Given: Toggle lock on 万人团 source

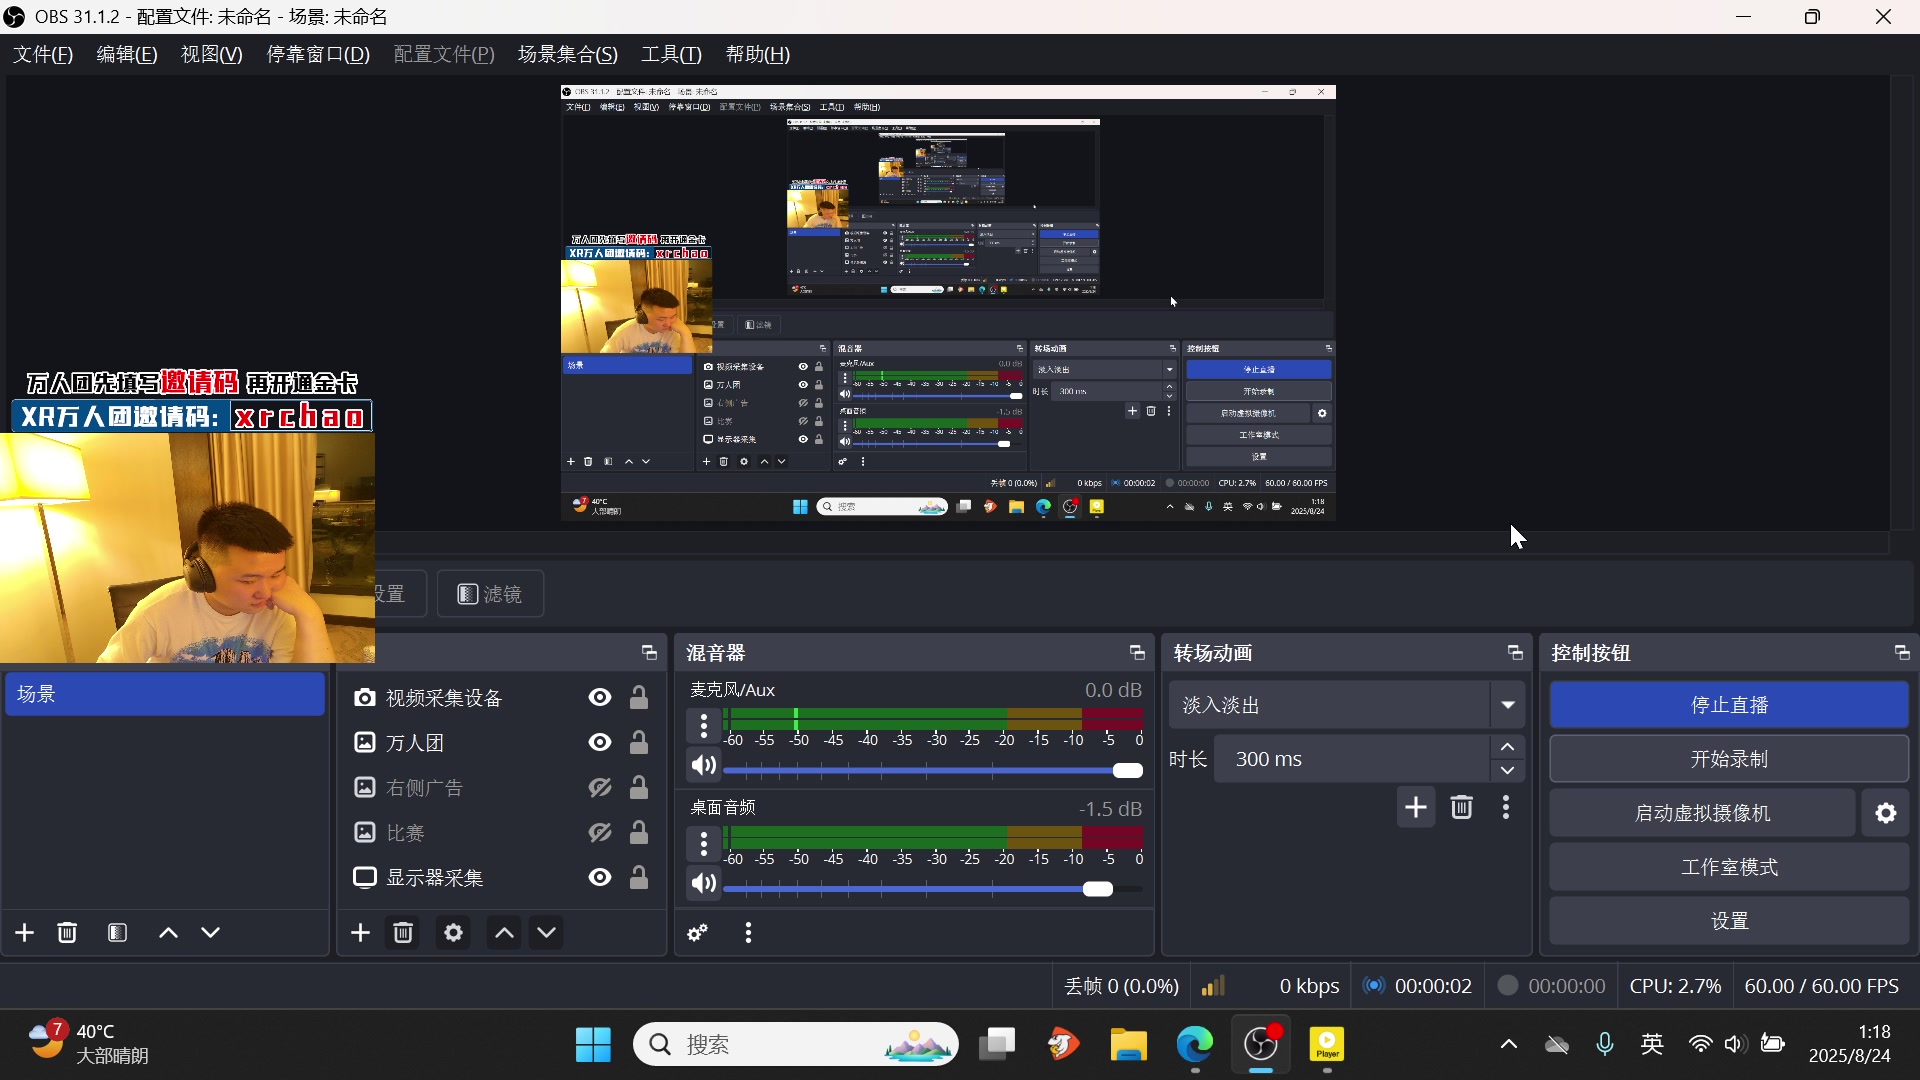Looking at the screenshot, I should (x=639, y=743).
